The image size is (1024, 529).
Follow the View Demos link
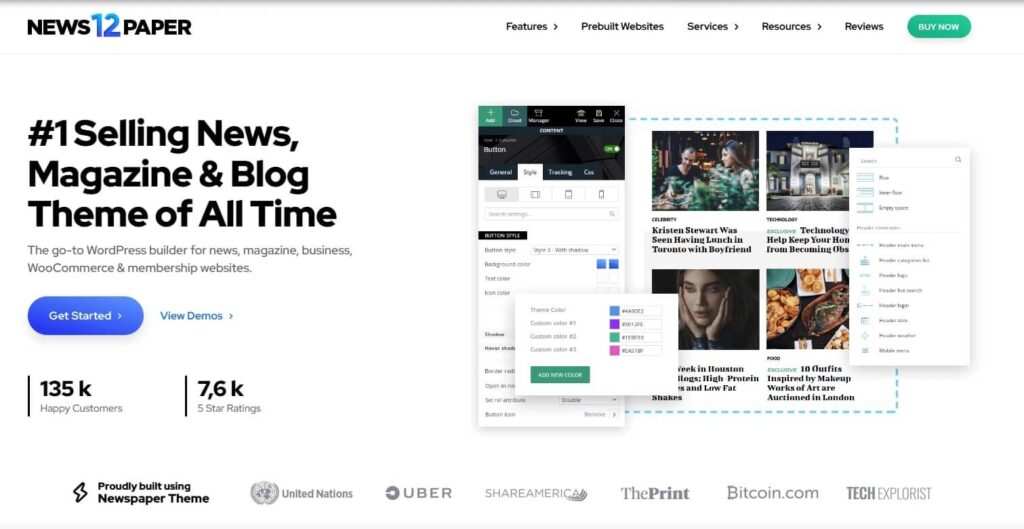(x=197, y=315)
